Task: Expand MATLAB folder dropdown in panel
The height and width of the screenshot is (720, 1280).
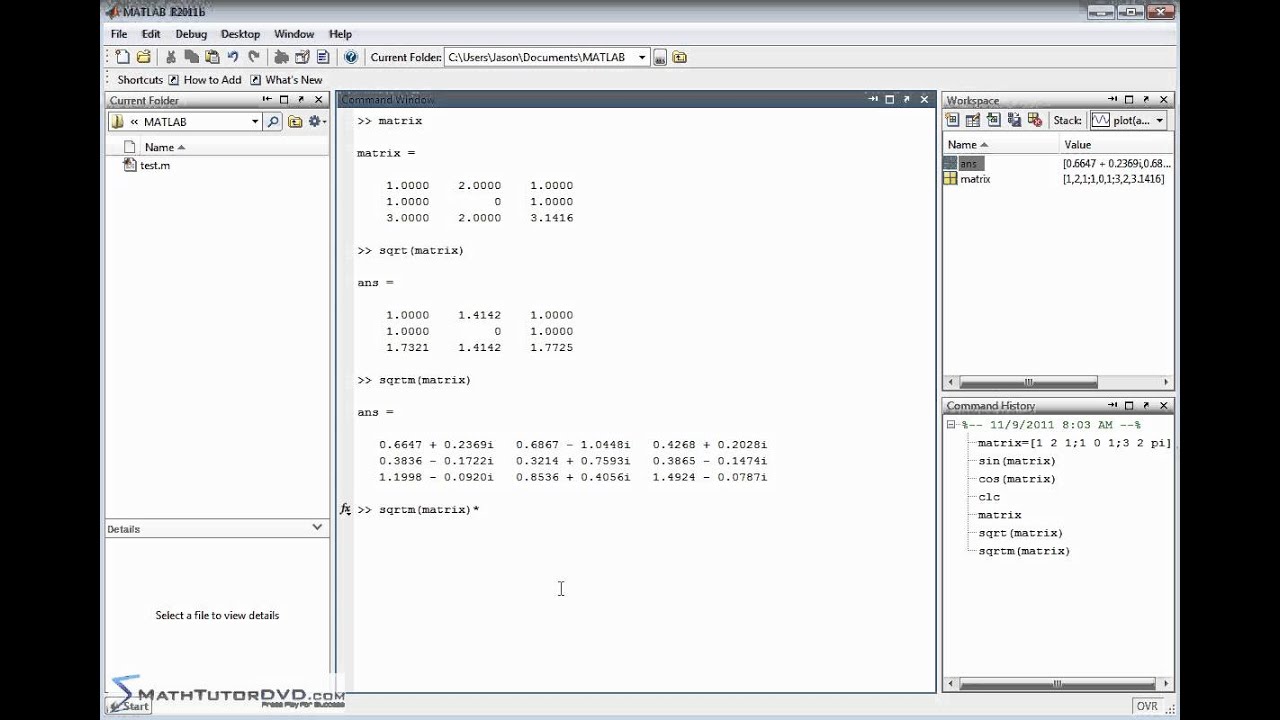Action: coord(255,122)
